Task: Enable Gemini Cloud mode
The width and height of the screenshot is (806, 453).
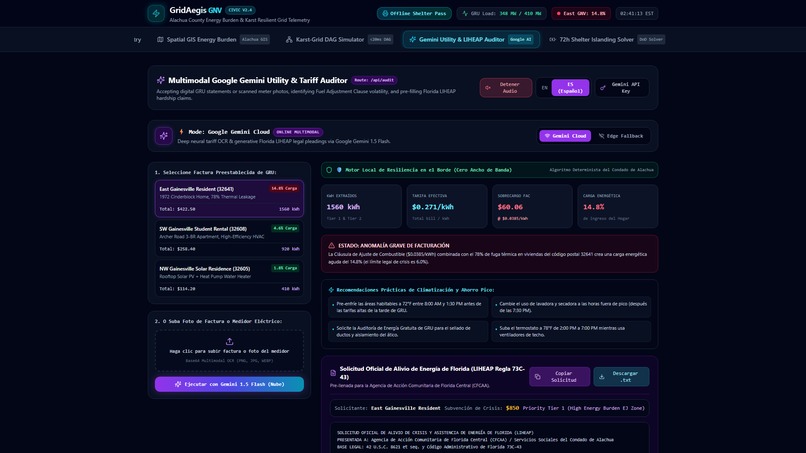Action: coord(565,136)
